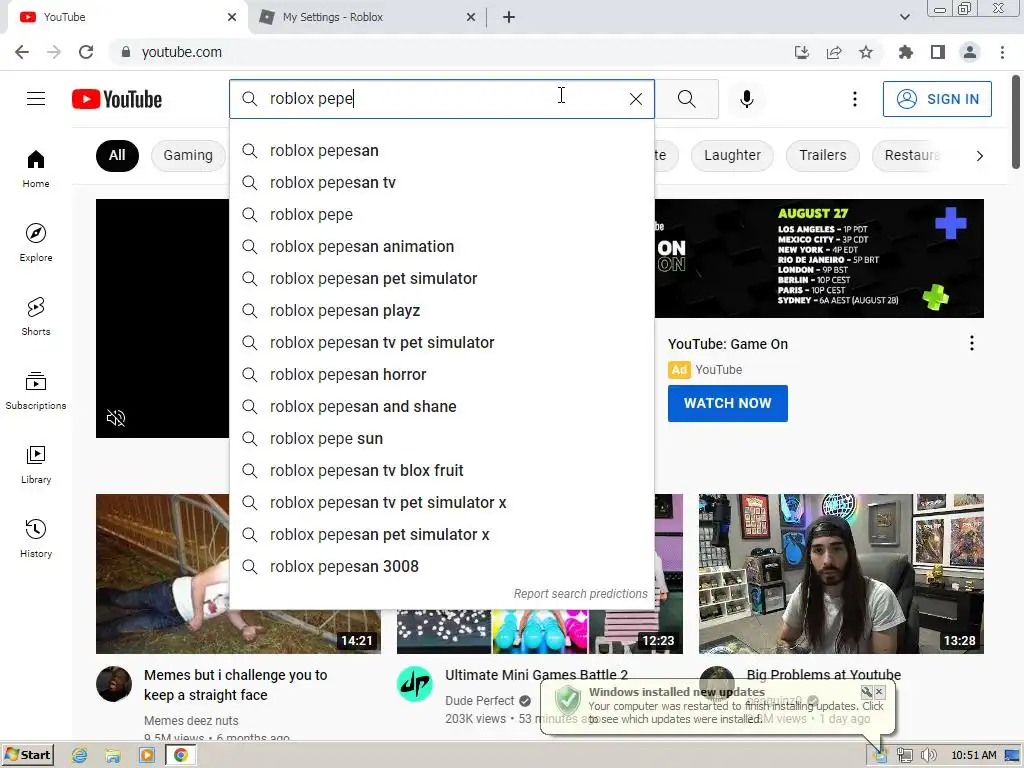
Task: Click the YouTube logo
Action: coord(117,99)
